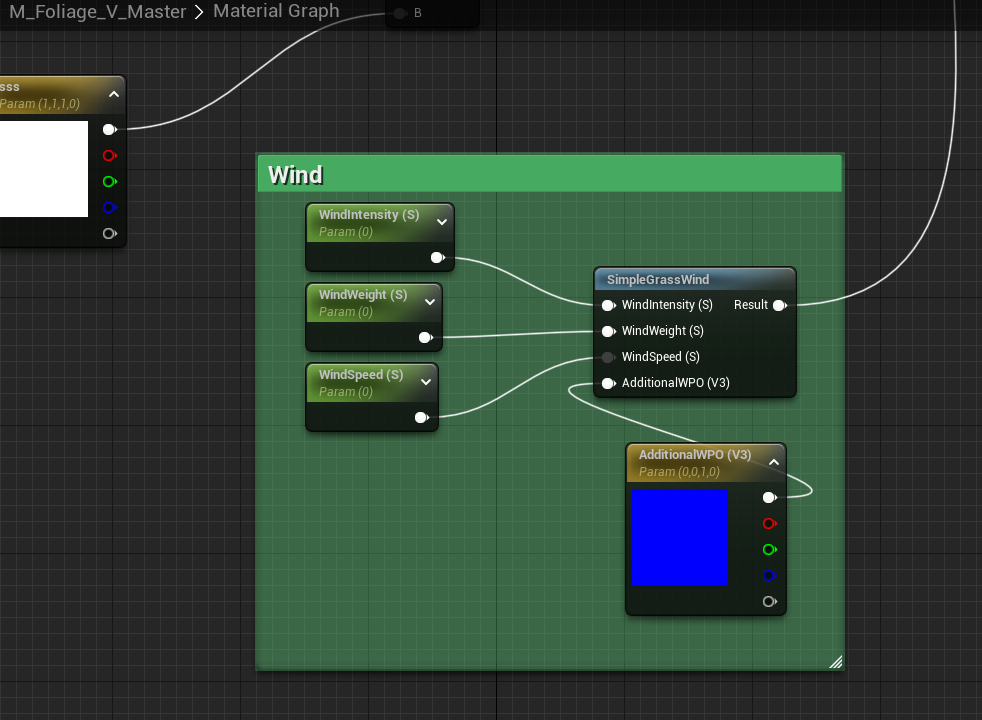Click the WindSpeed (S) input pin on SimpleGrassWind

[608, 357]
